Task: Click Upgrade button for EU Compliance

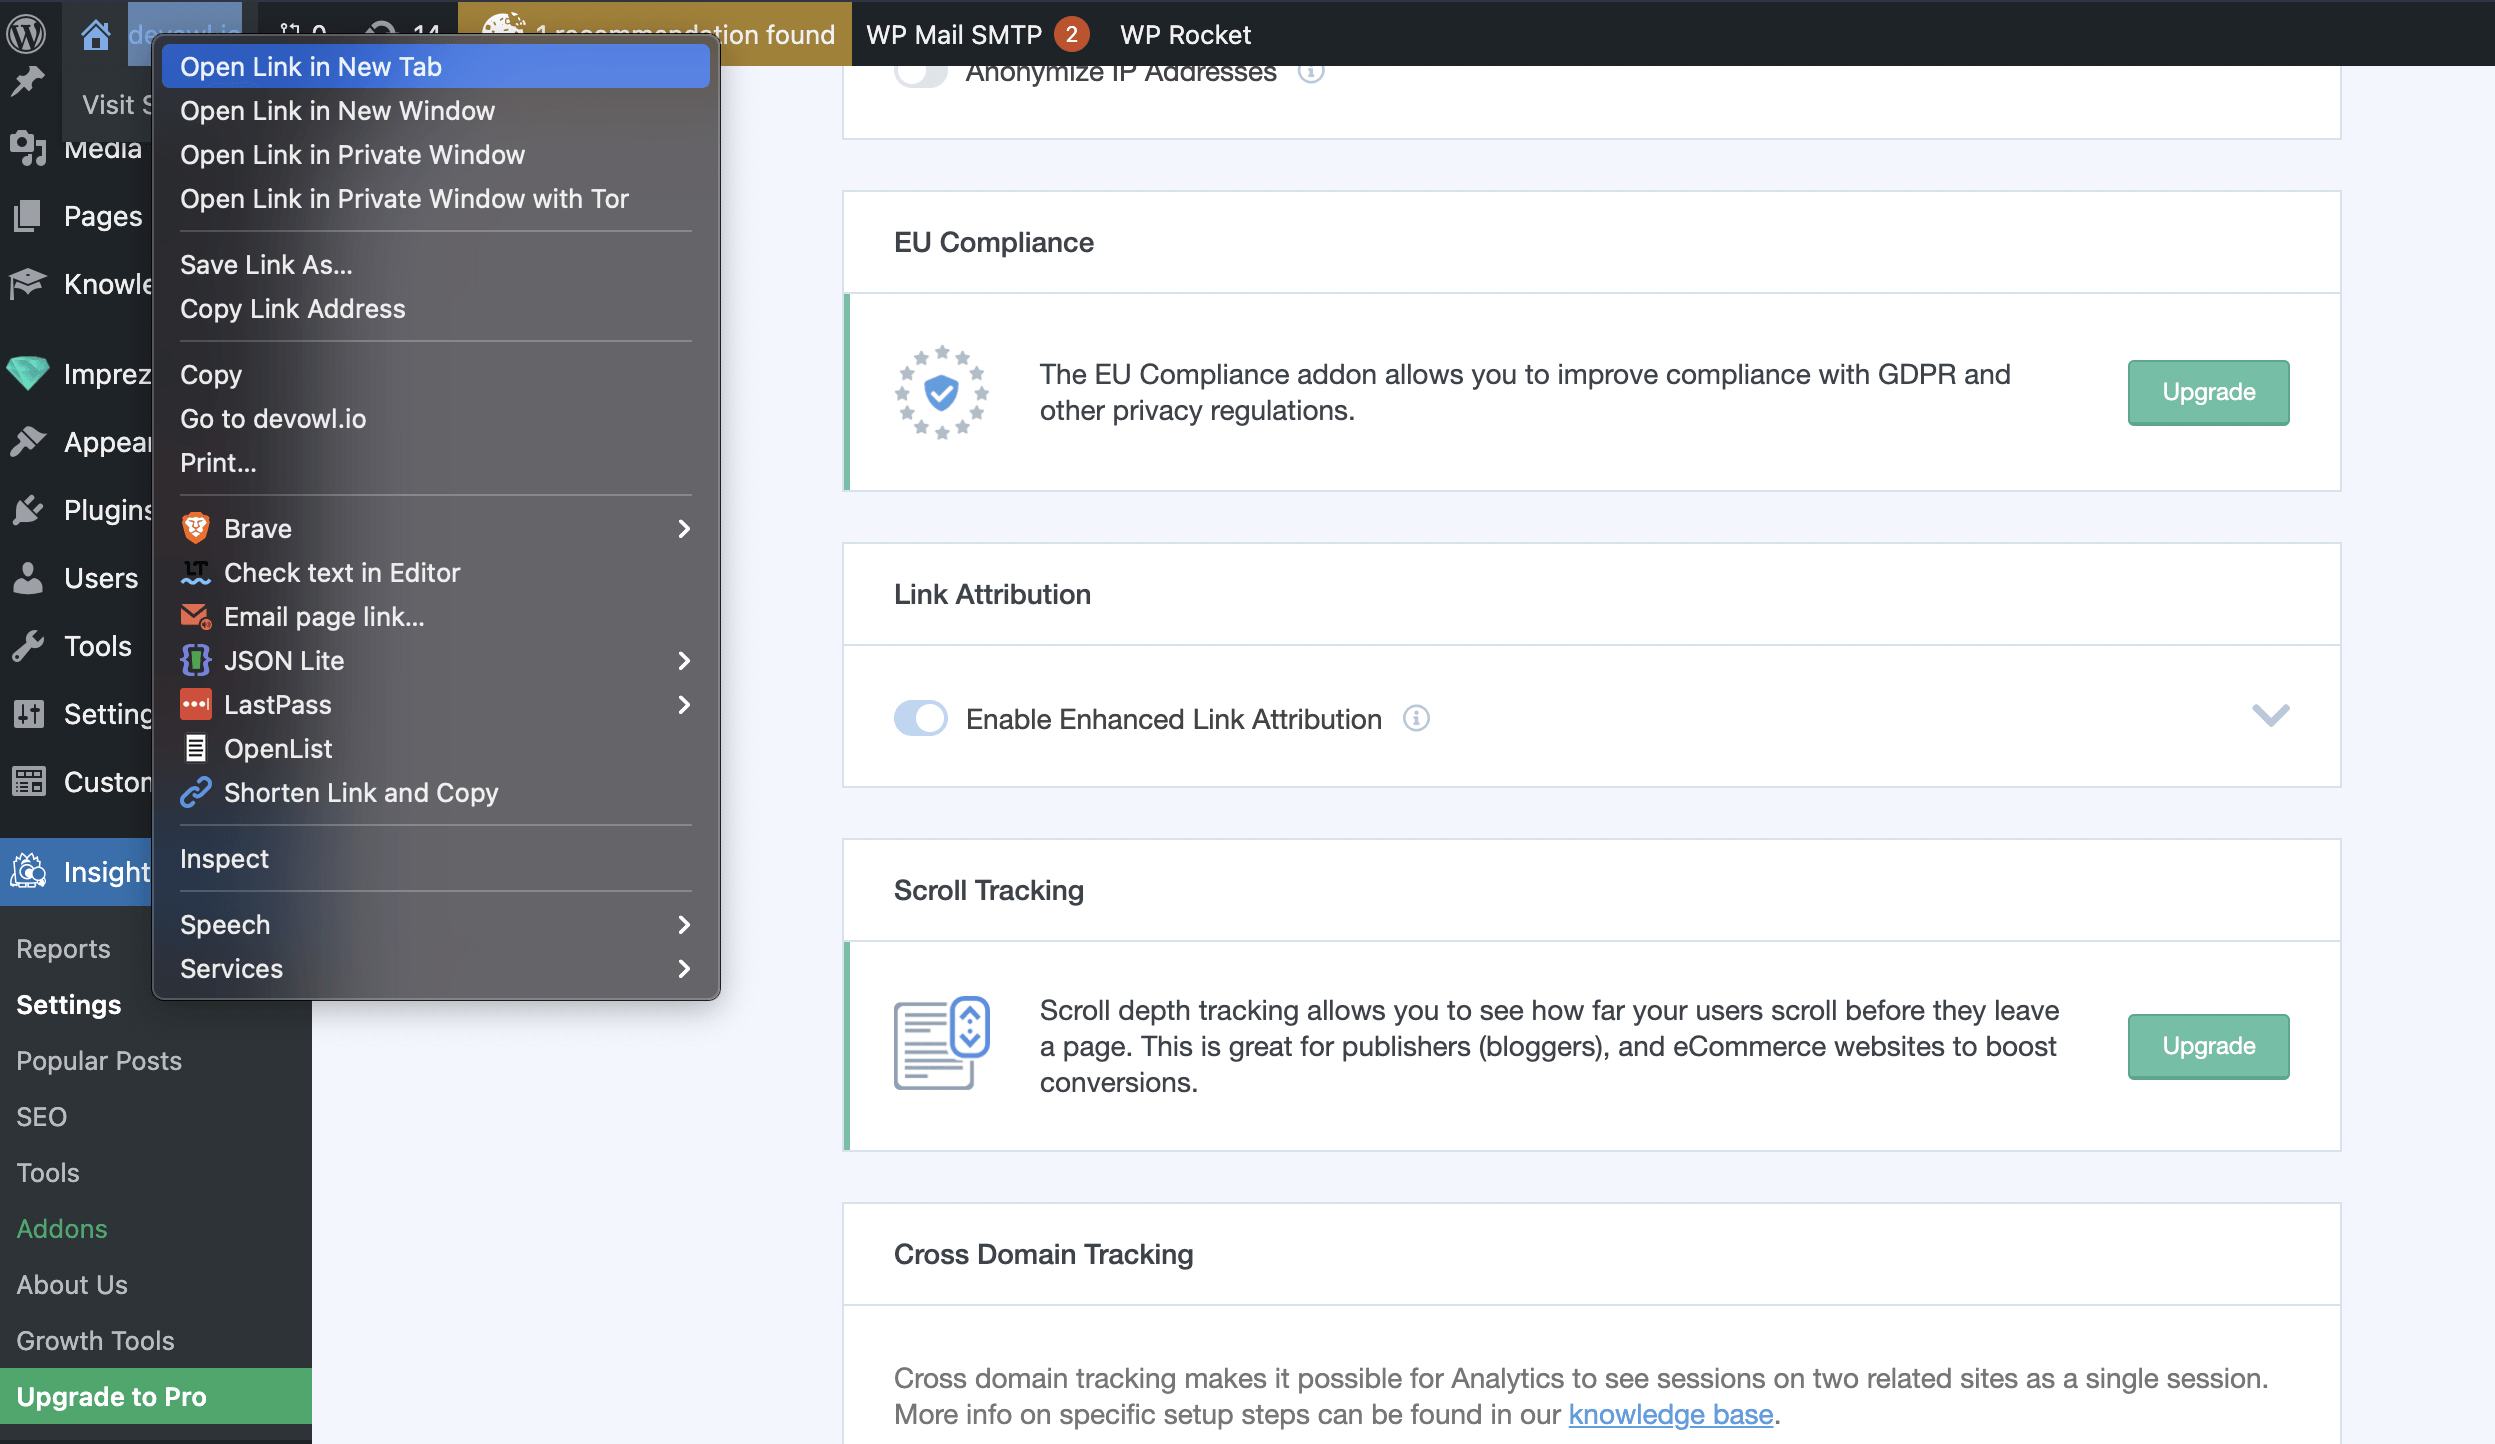Action: [x=2208, y=392]
